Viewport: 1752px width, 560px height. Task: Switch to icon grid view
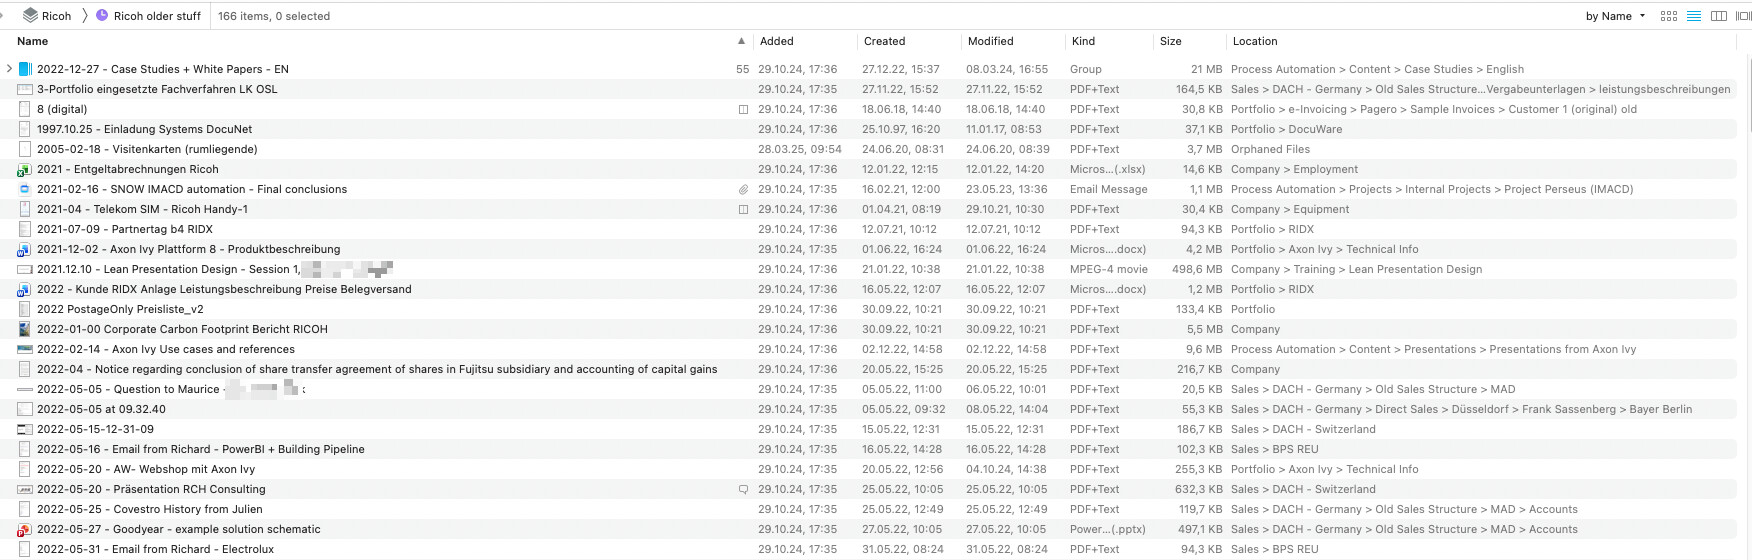[1668, 16]
